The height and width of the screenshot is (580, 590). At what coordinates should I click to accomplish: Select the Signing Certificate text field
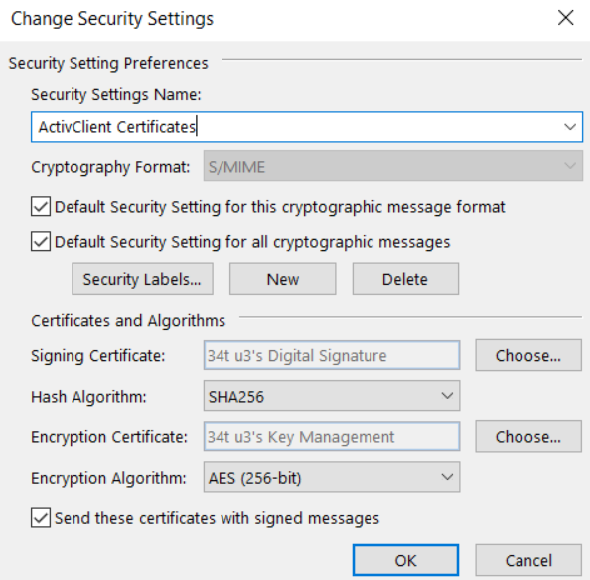tap(332, 355)
